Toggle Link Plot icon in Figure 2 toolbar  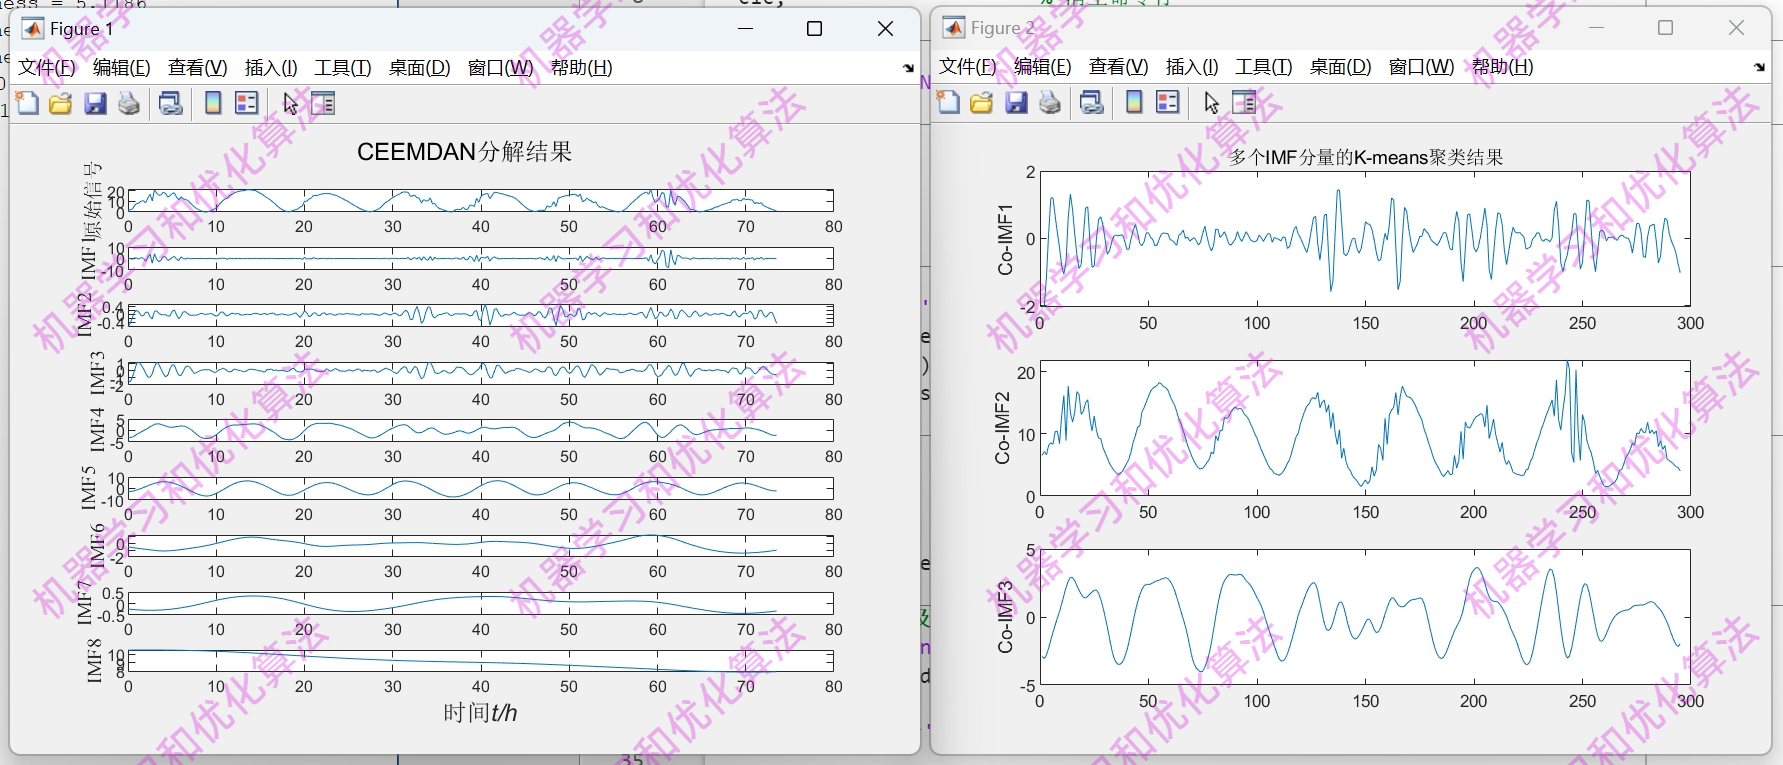coord(1092,102)
